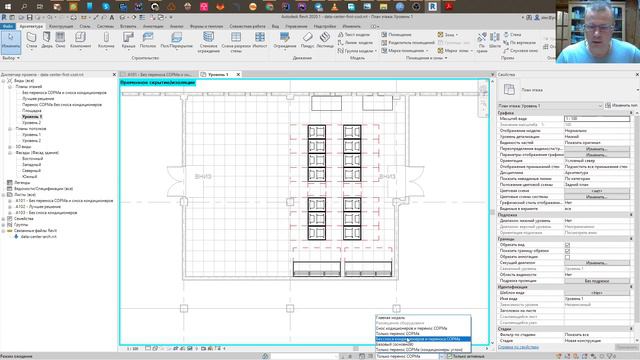Click Без подрезки button for Подрезка проекции

pos(597,281)
